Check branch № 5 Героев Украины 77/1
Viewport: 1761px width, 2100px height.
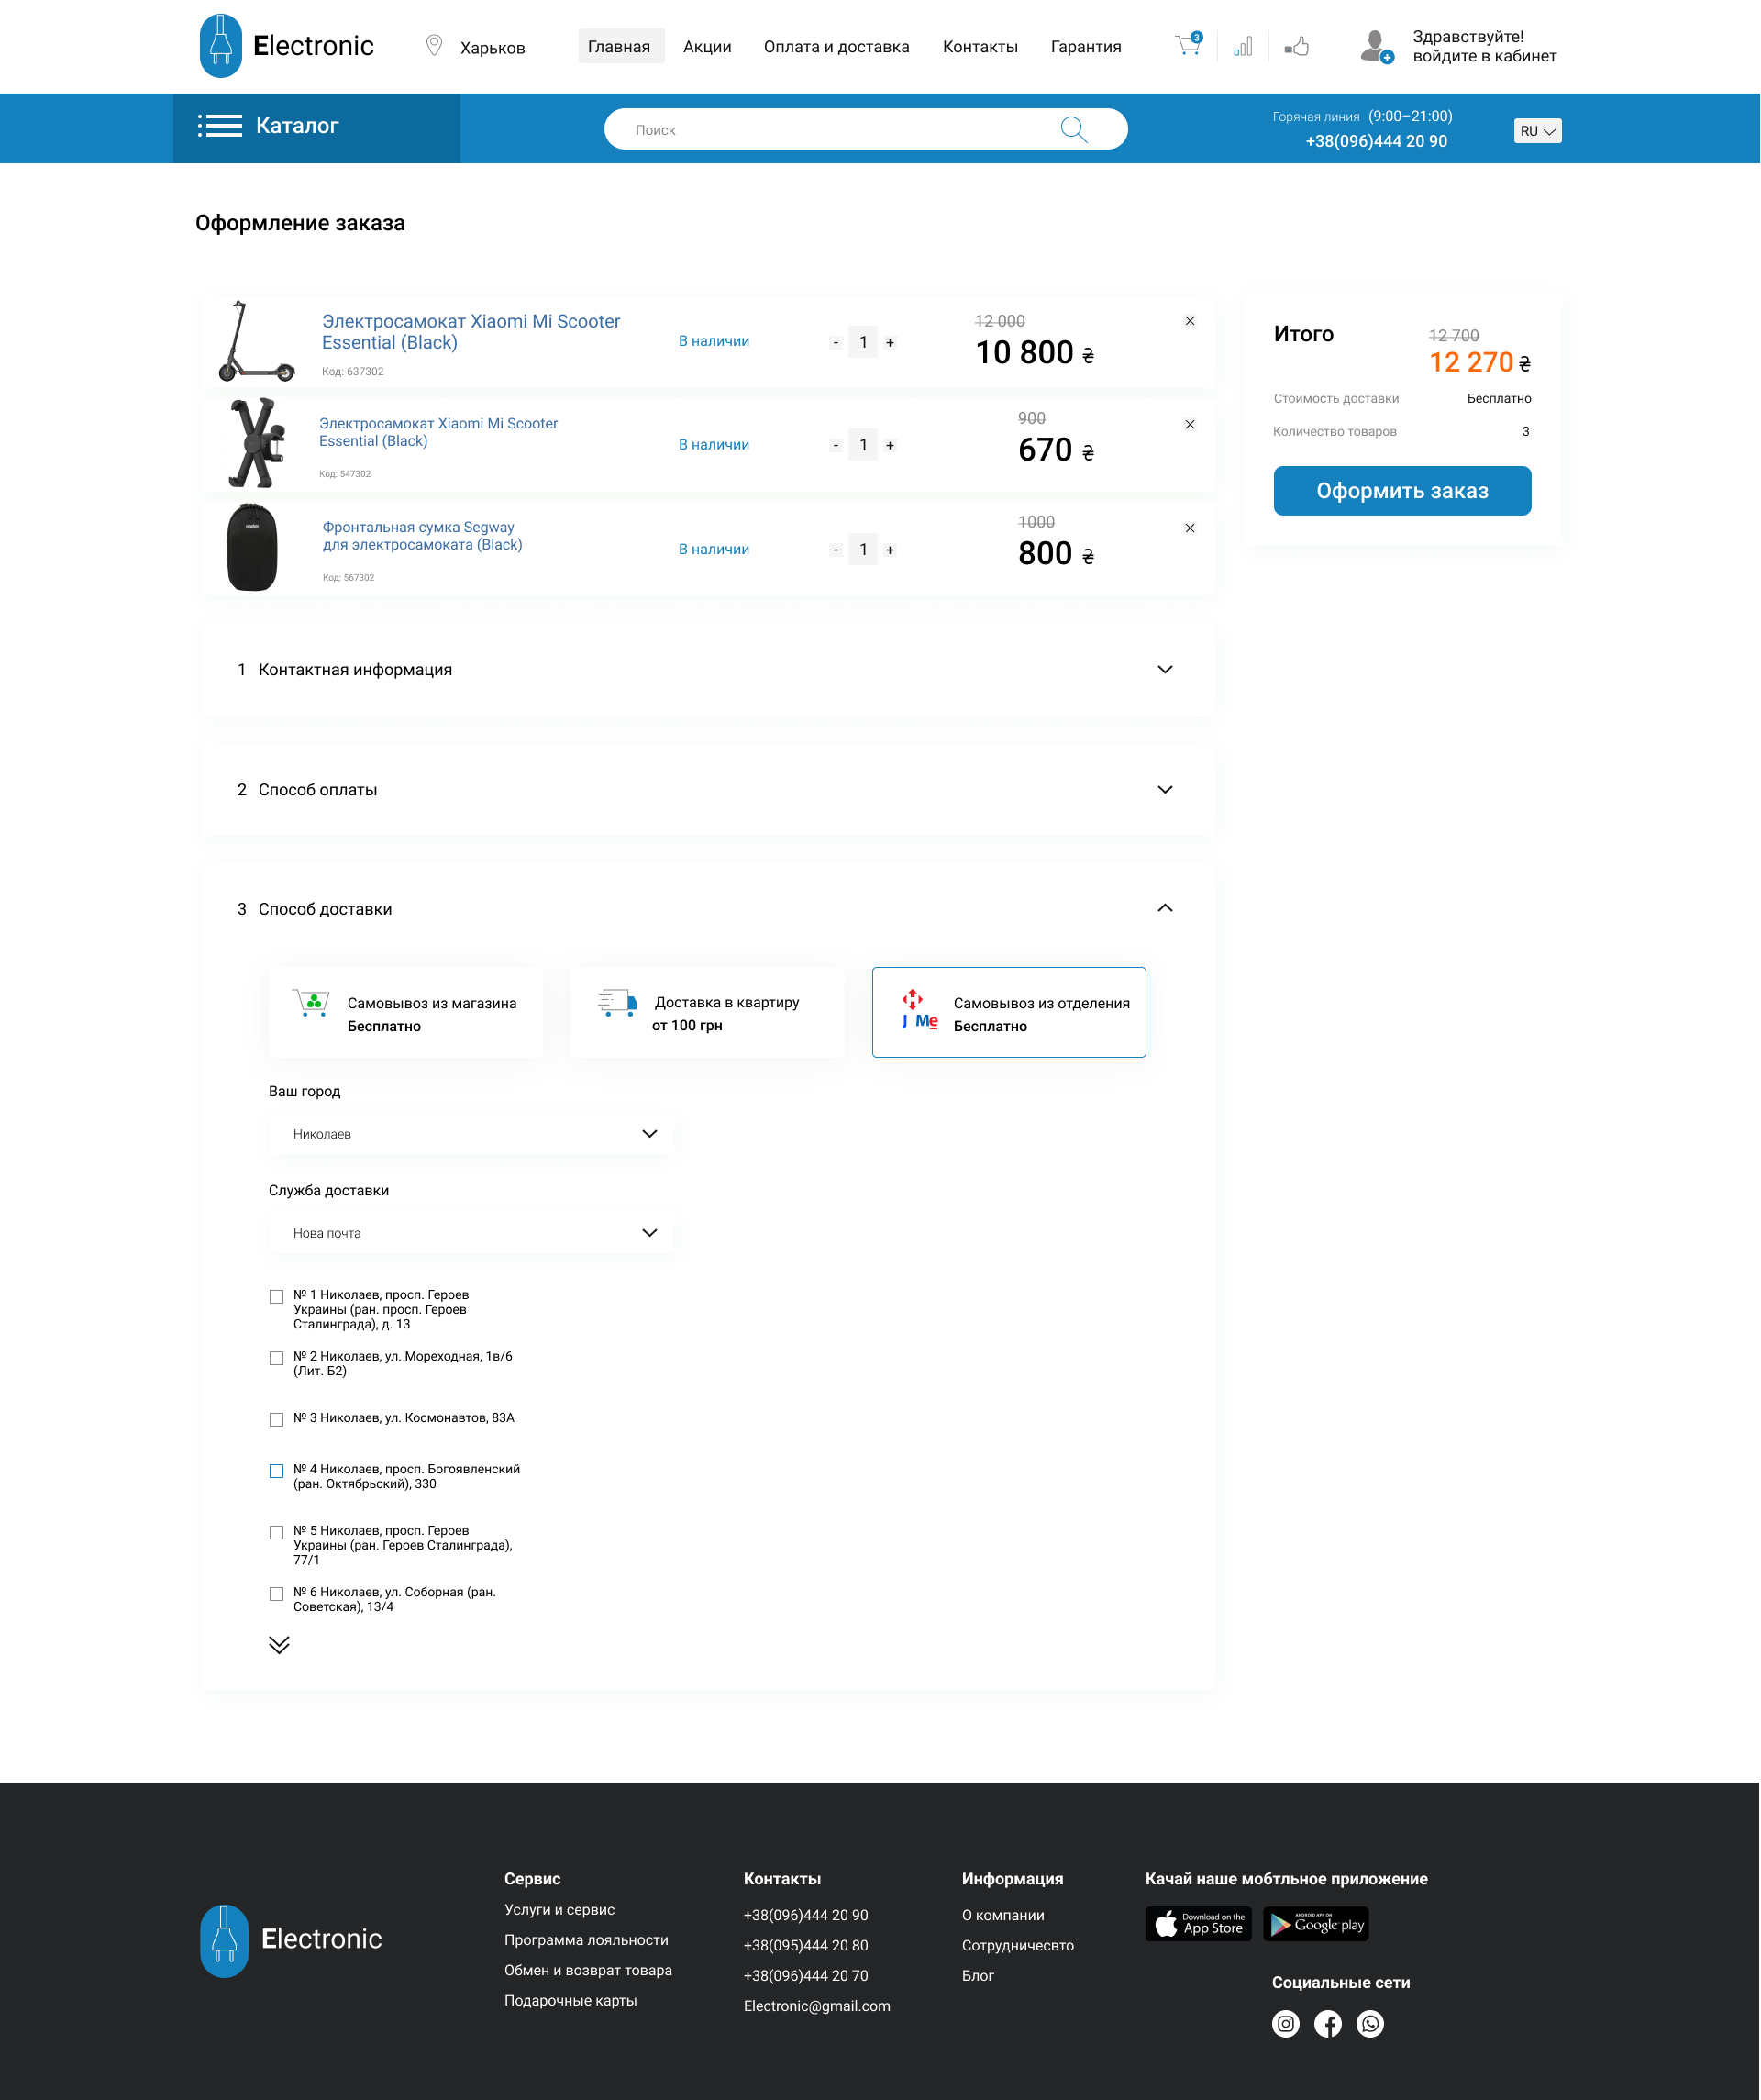[x=276, y=1533]
